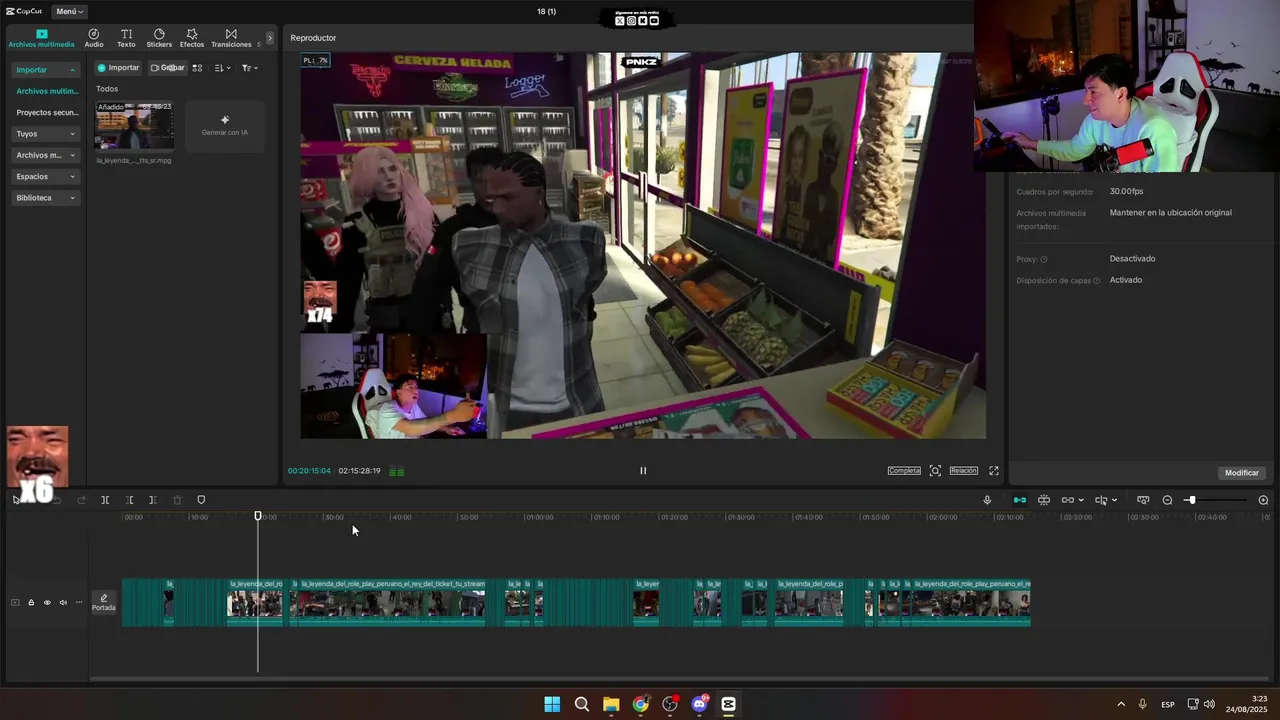Open Chrome from taskbar
The width and height of the screenshot is (1280, 720).
pos(641,704)
